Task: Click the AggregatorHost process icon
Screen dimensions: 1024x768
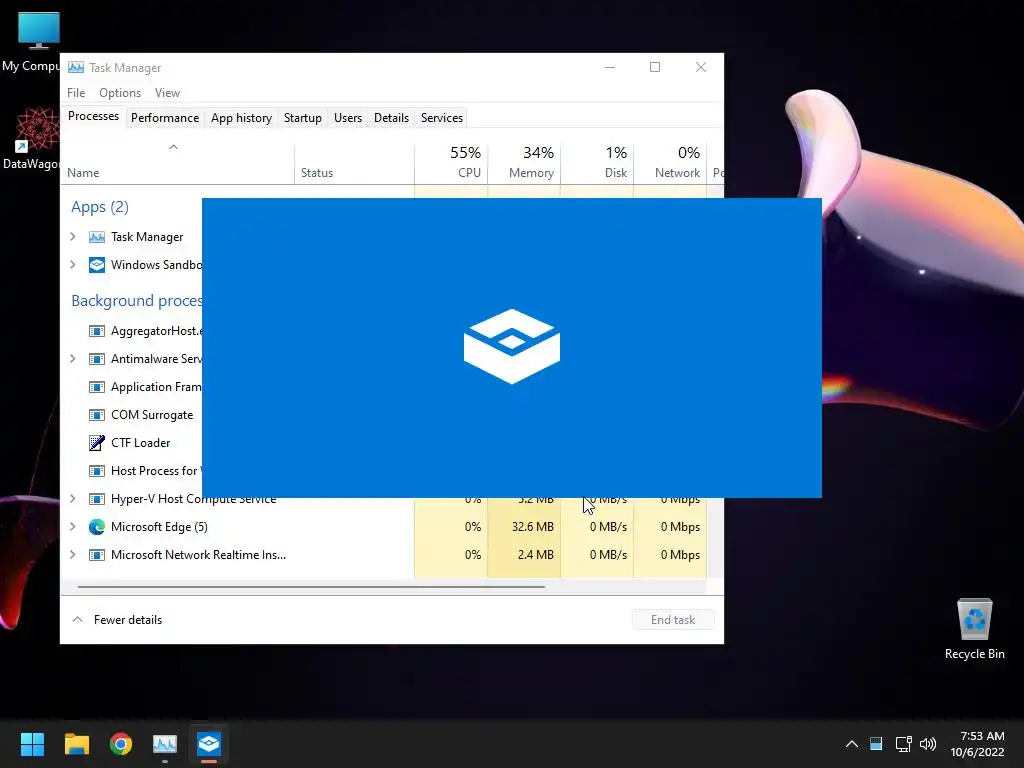Action: pyautogui.click(x=97, y=331)
